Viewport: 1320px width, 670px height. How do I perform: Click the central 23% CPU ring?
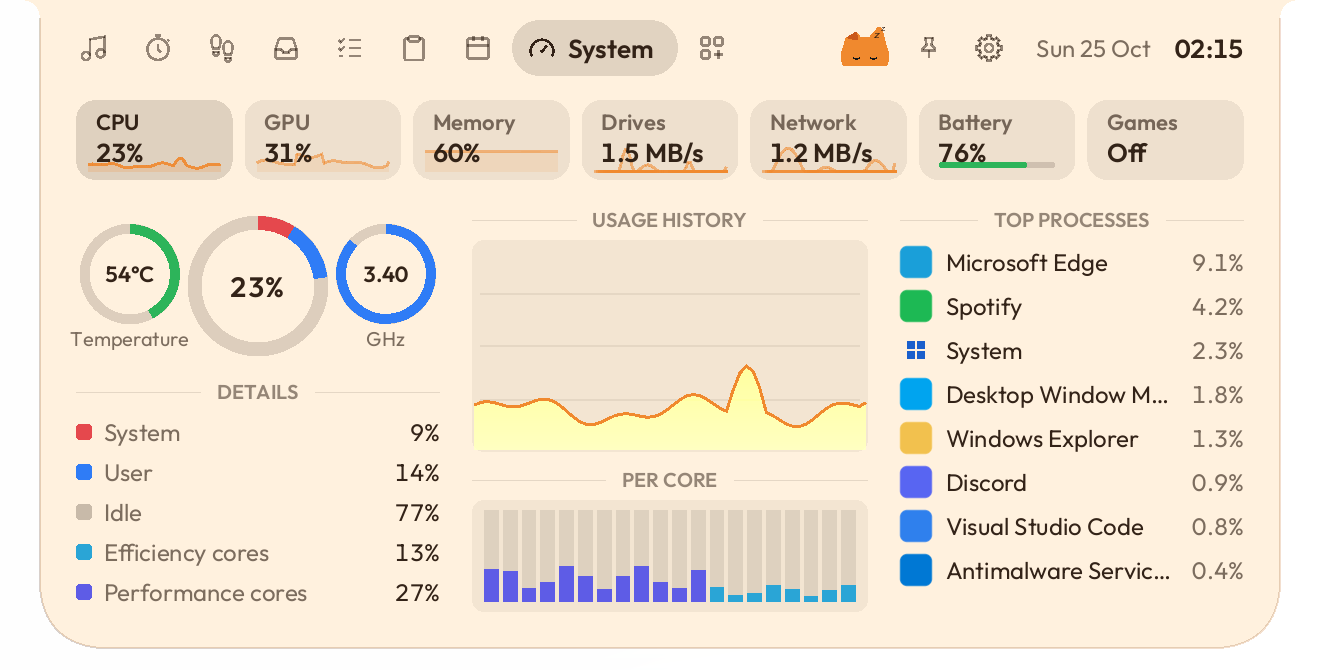pyautogui.click(x=258, y=287)
